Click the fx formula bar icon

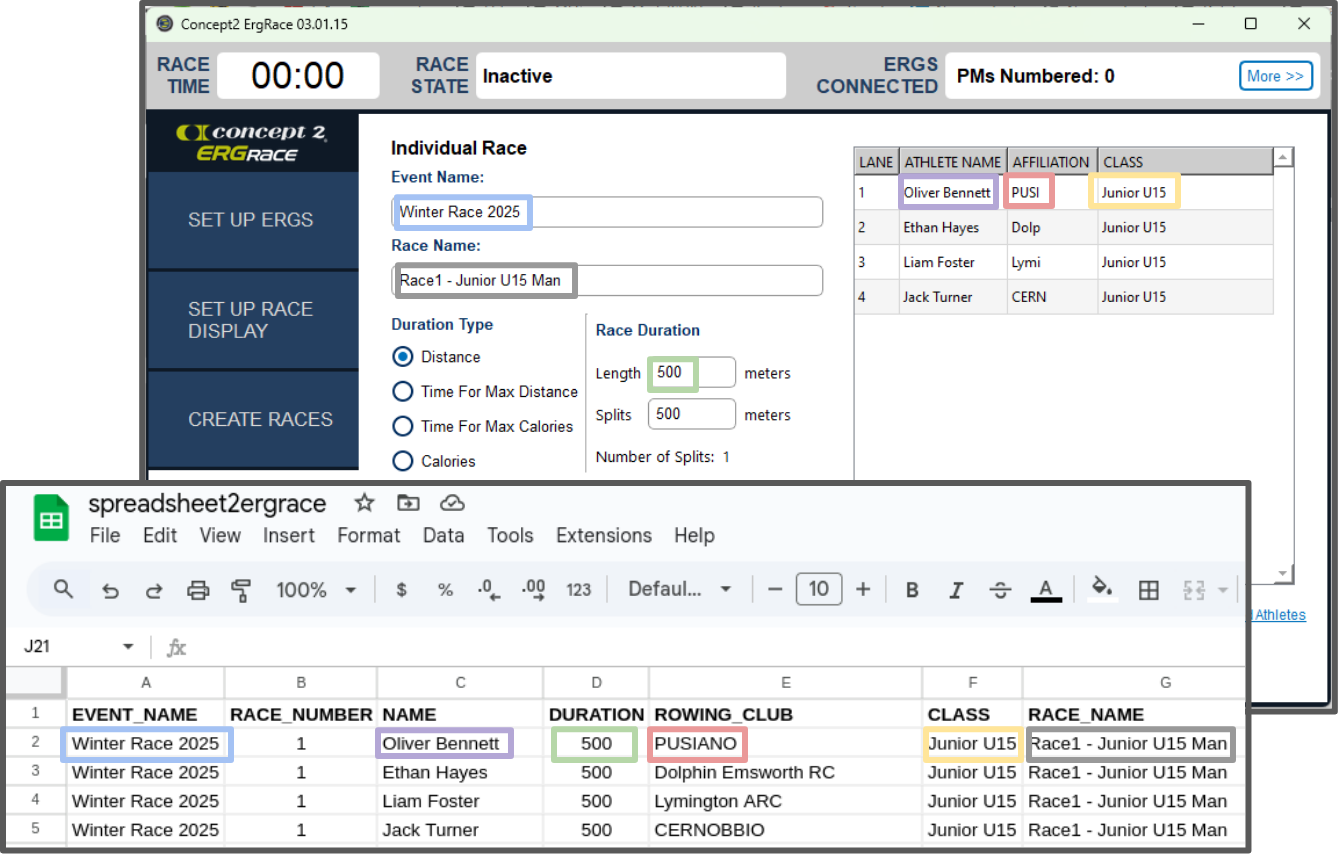click(x=176, y=647)
